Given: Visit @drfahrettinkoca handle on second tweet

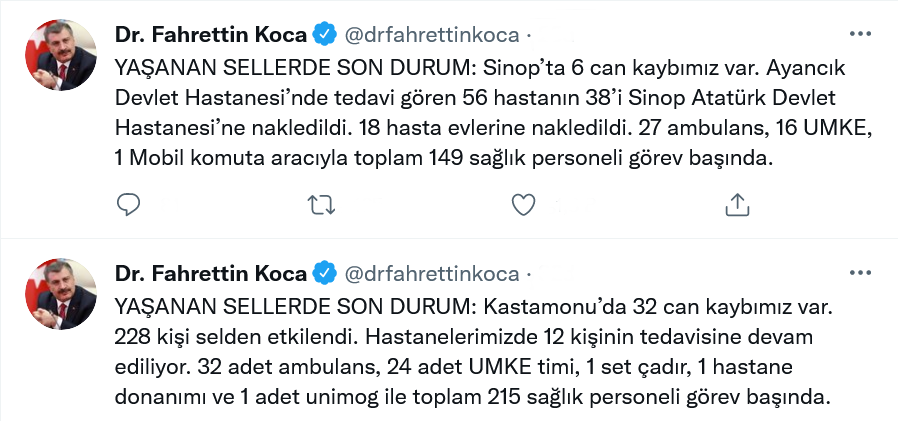Looking at the screenshot, I should tap(431, 274).
